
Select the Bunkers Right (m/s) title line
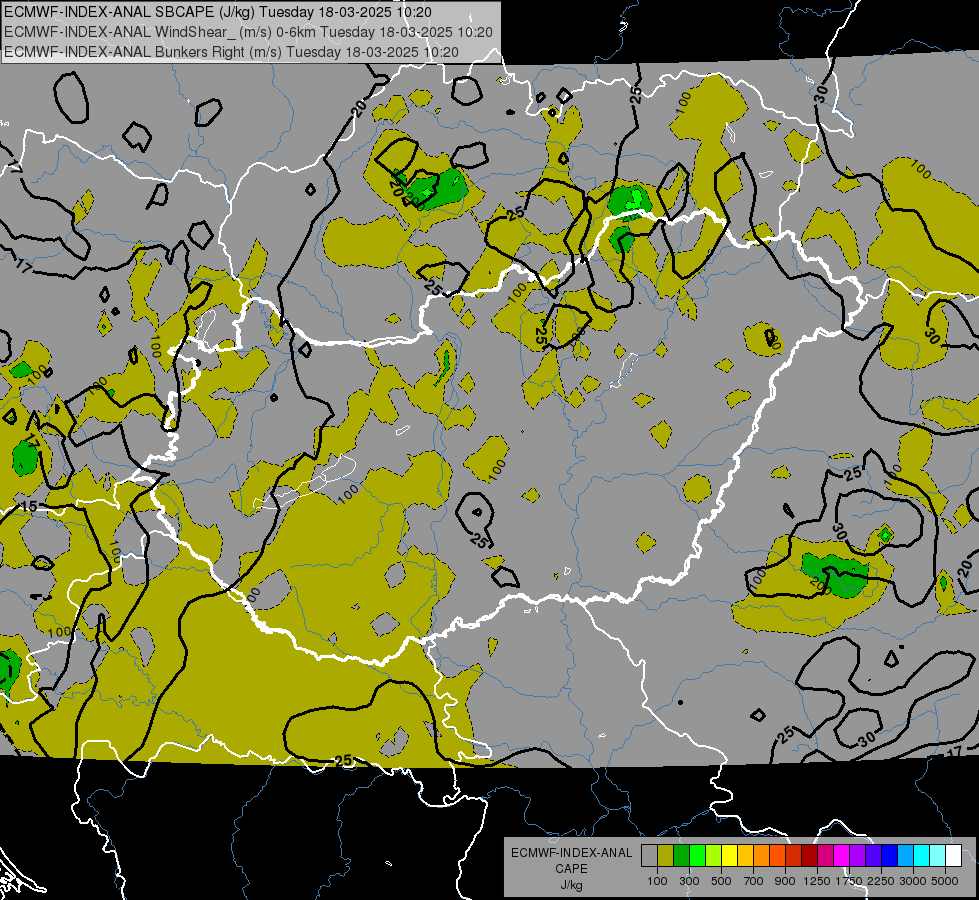pyautogui.click(x=231, y=52)
